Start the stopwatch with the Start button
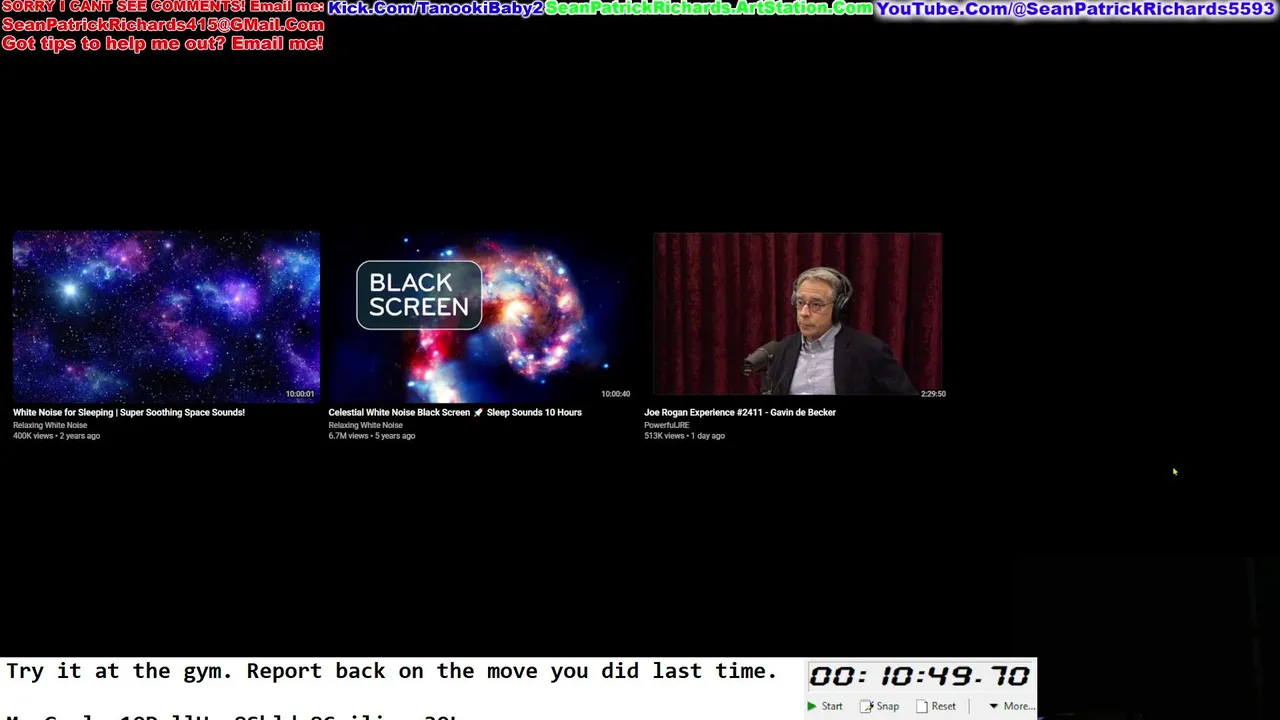The width and height of the screenshot is (1280, 720). click(825, 706)
